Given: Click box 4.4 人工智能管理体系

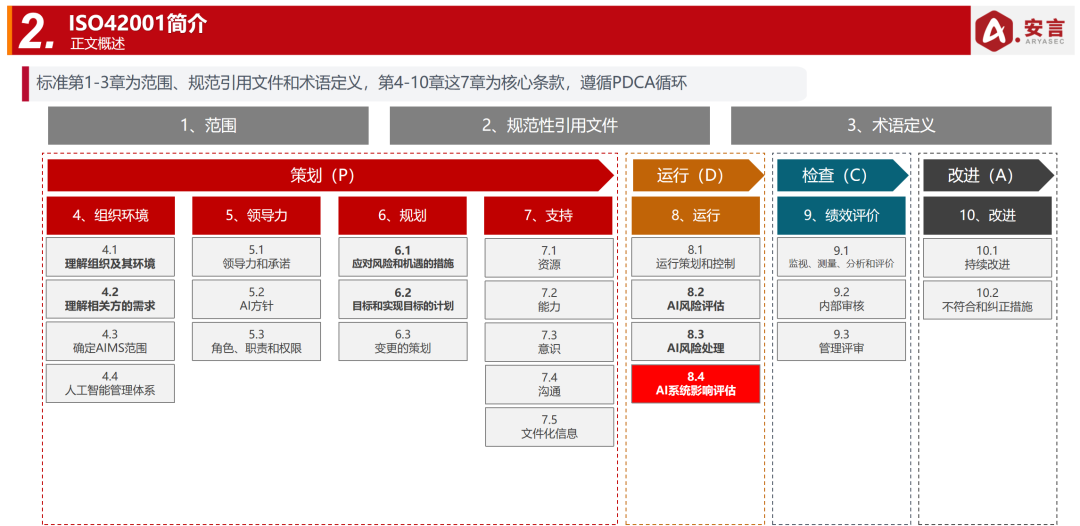Looking at the screenshot, I should 111,383.
